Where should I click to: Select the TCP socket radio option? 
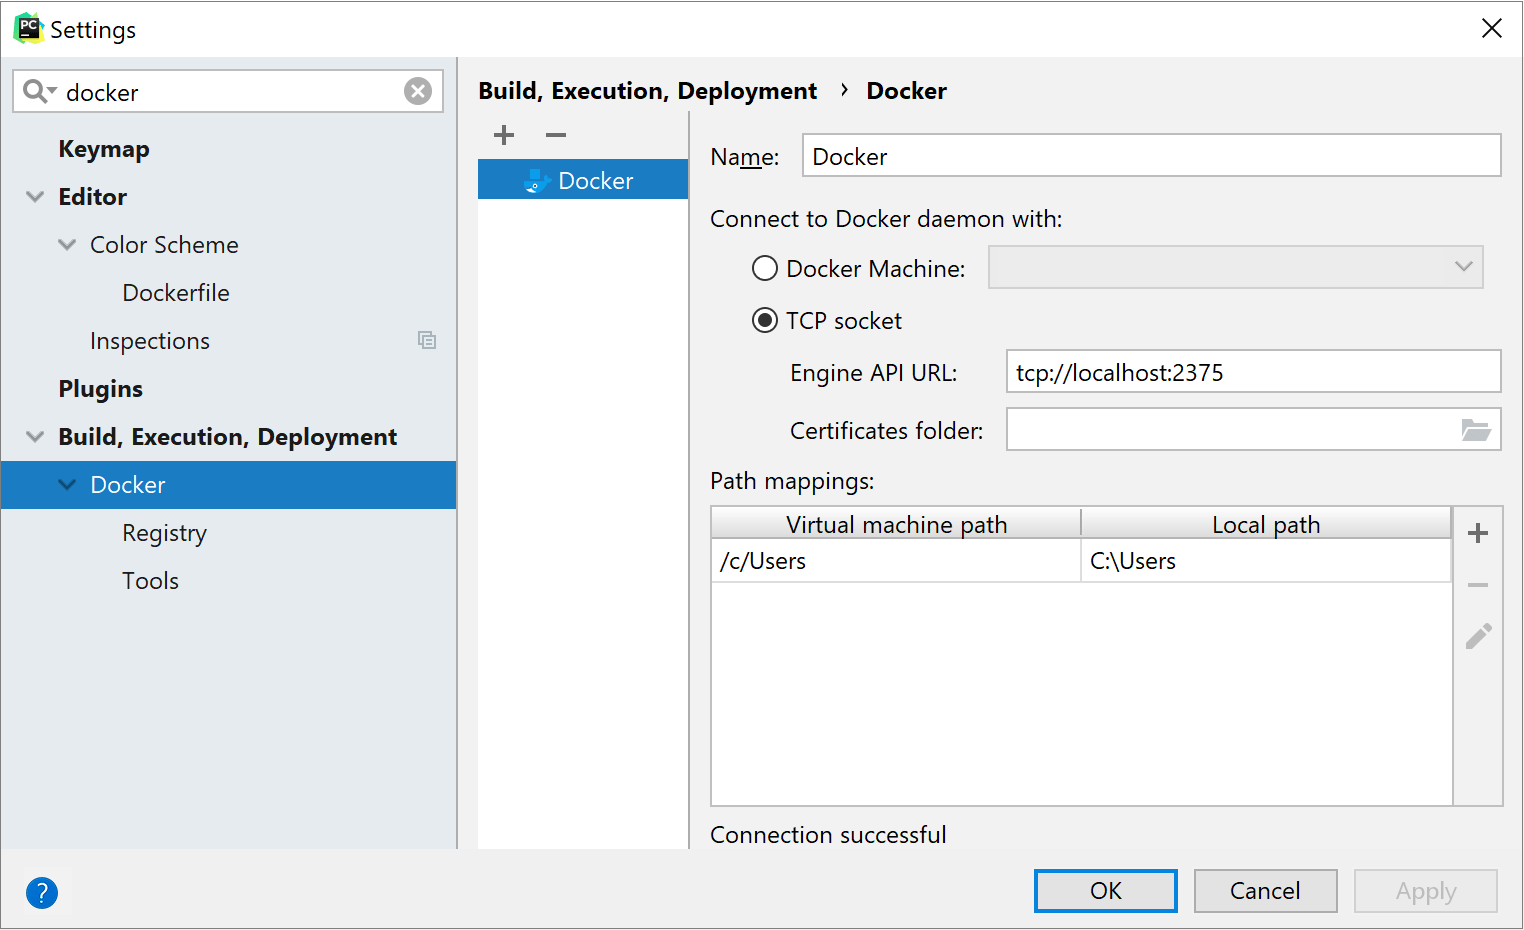click(x=765, y=320)
